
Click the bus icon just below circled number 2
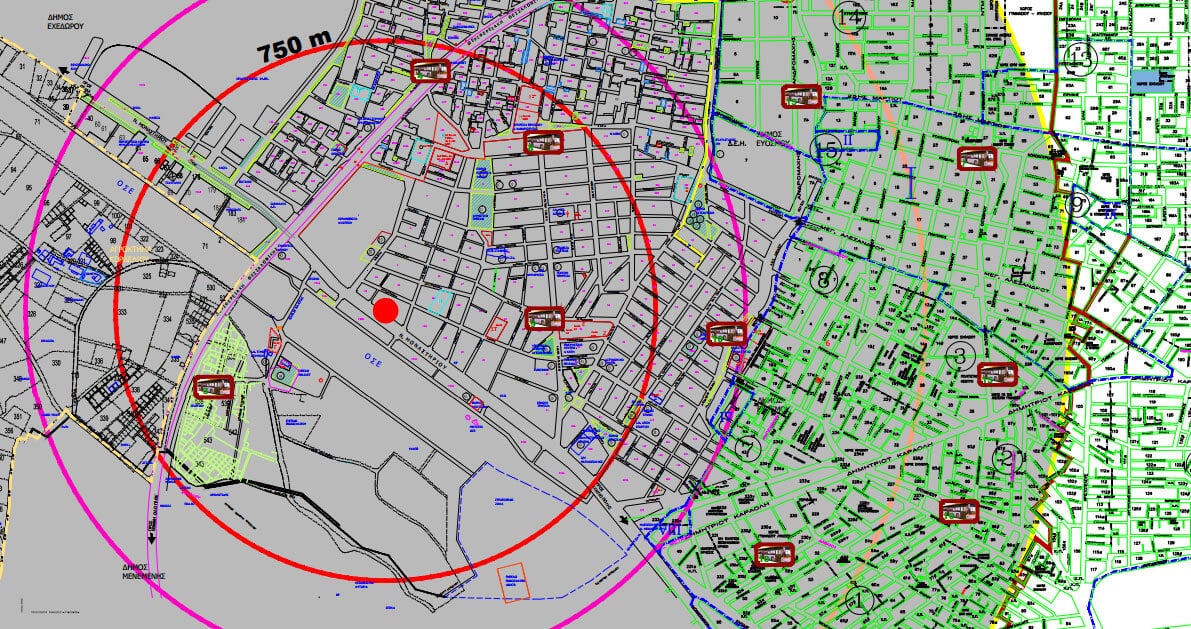[x=959, y=511]
